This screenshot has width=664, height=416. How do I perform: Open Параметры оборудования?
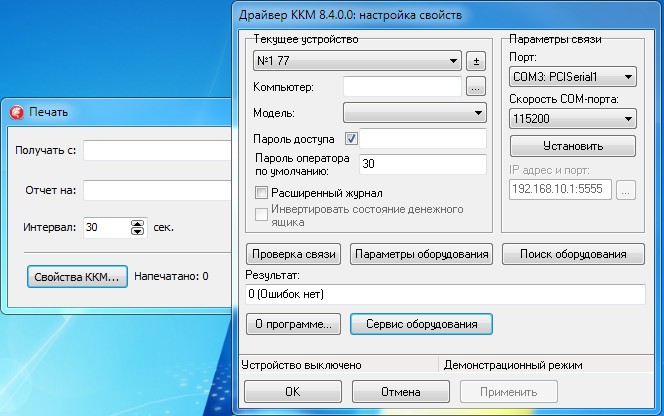pos(421,254)
